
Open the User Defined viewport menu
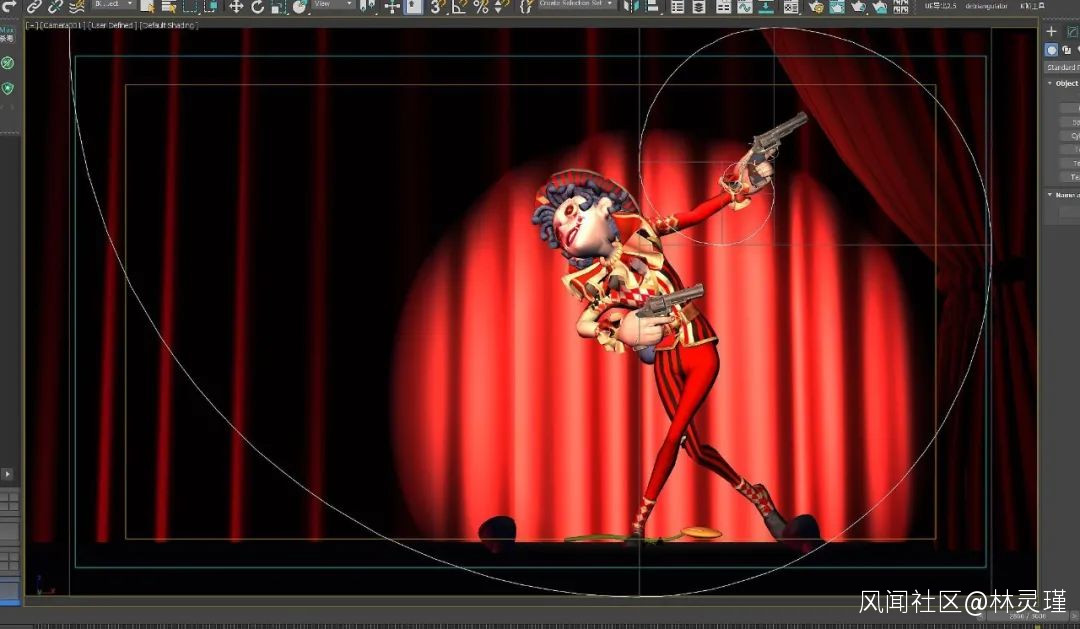(x=115, y=25)
